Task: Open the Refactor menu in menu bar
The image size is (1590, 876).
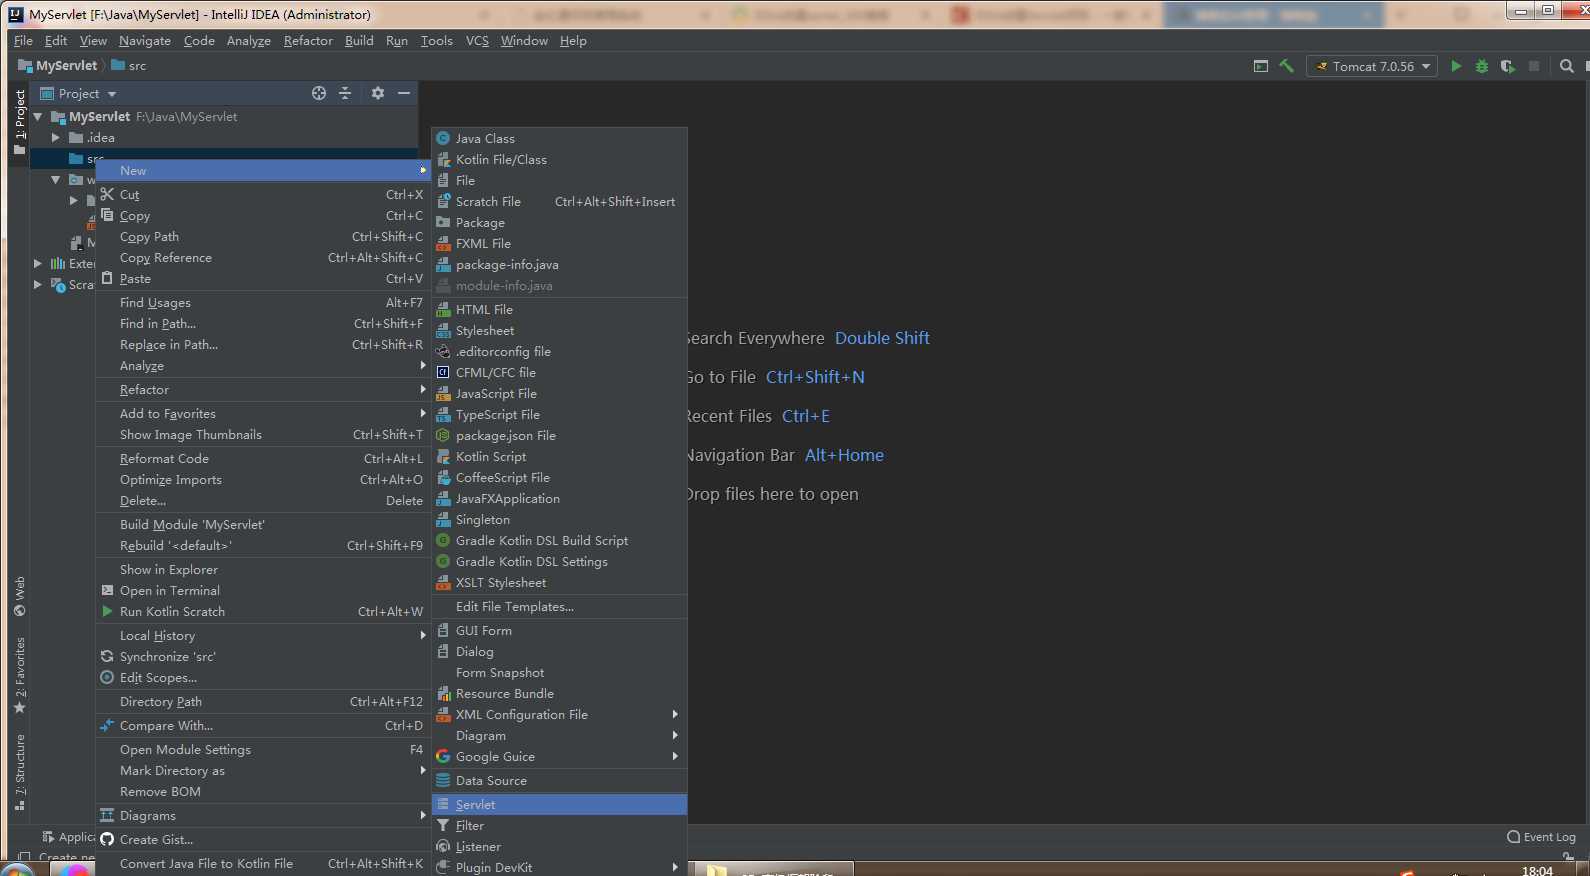Action: click(x=308, y=41)
